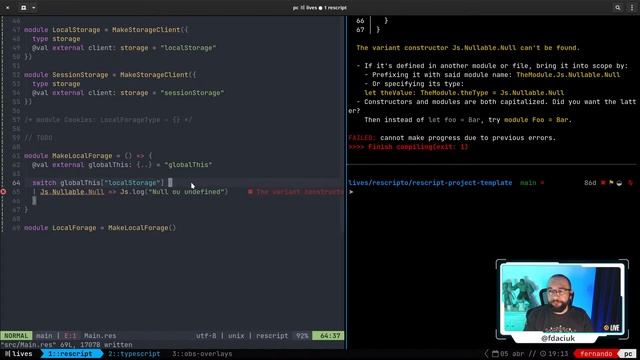Click the 'globalThis' external declaration line
Viewport: 640px width, 360px height.
click(x=122, y=164)
